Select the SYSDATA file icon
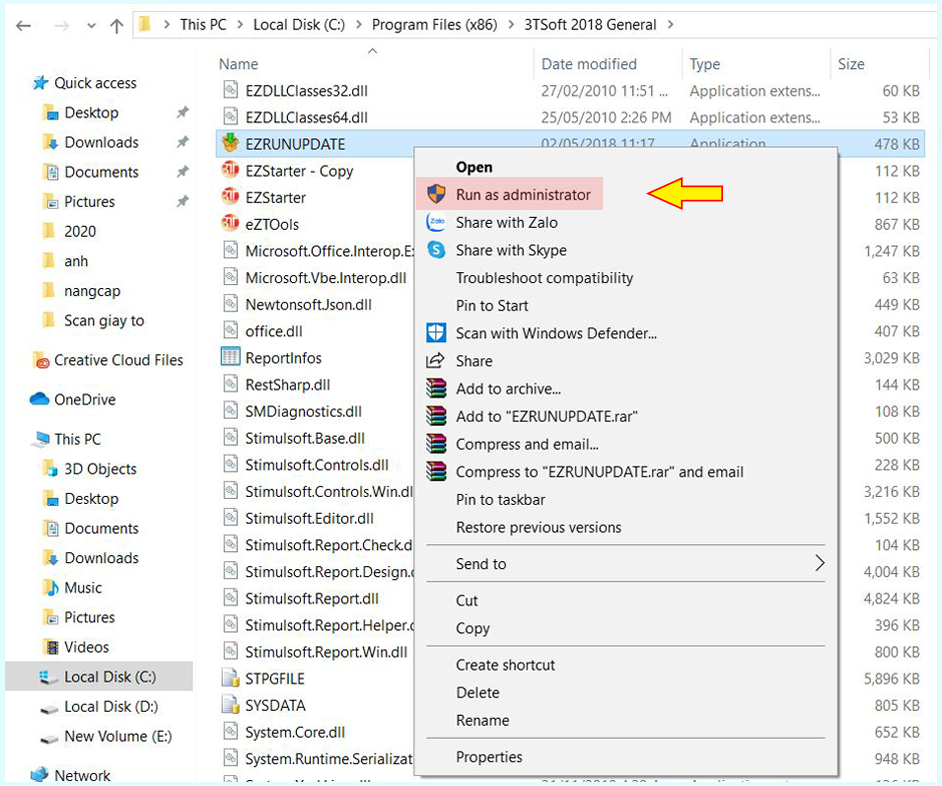The image size is (942, 786). tap(231, 705)
